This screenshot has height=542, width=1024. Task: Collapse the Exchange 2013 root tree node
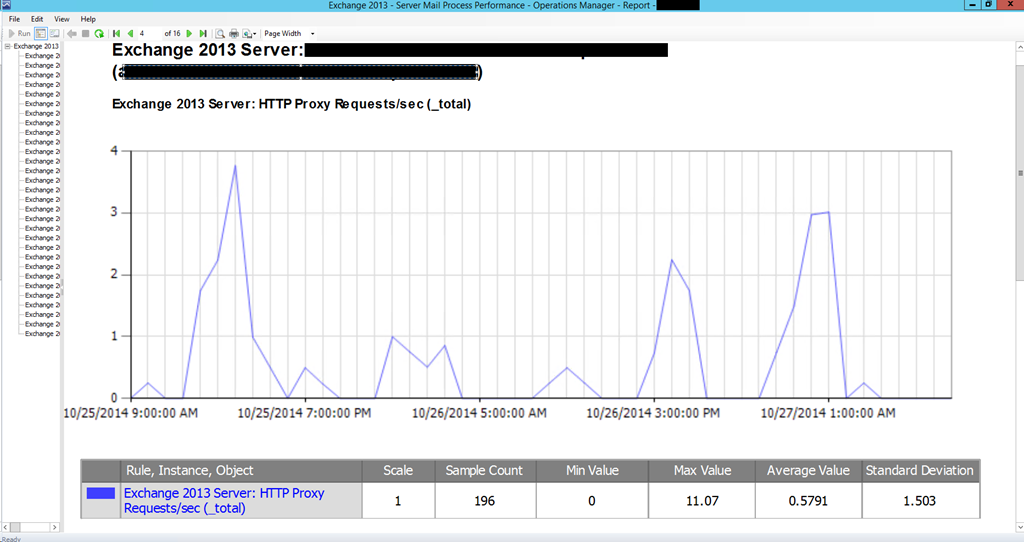tap(7, 46)
